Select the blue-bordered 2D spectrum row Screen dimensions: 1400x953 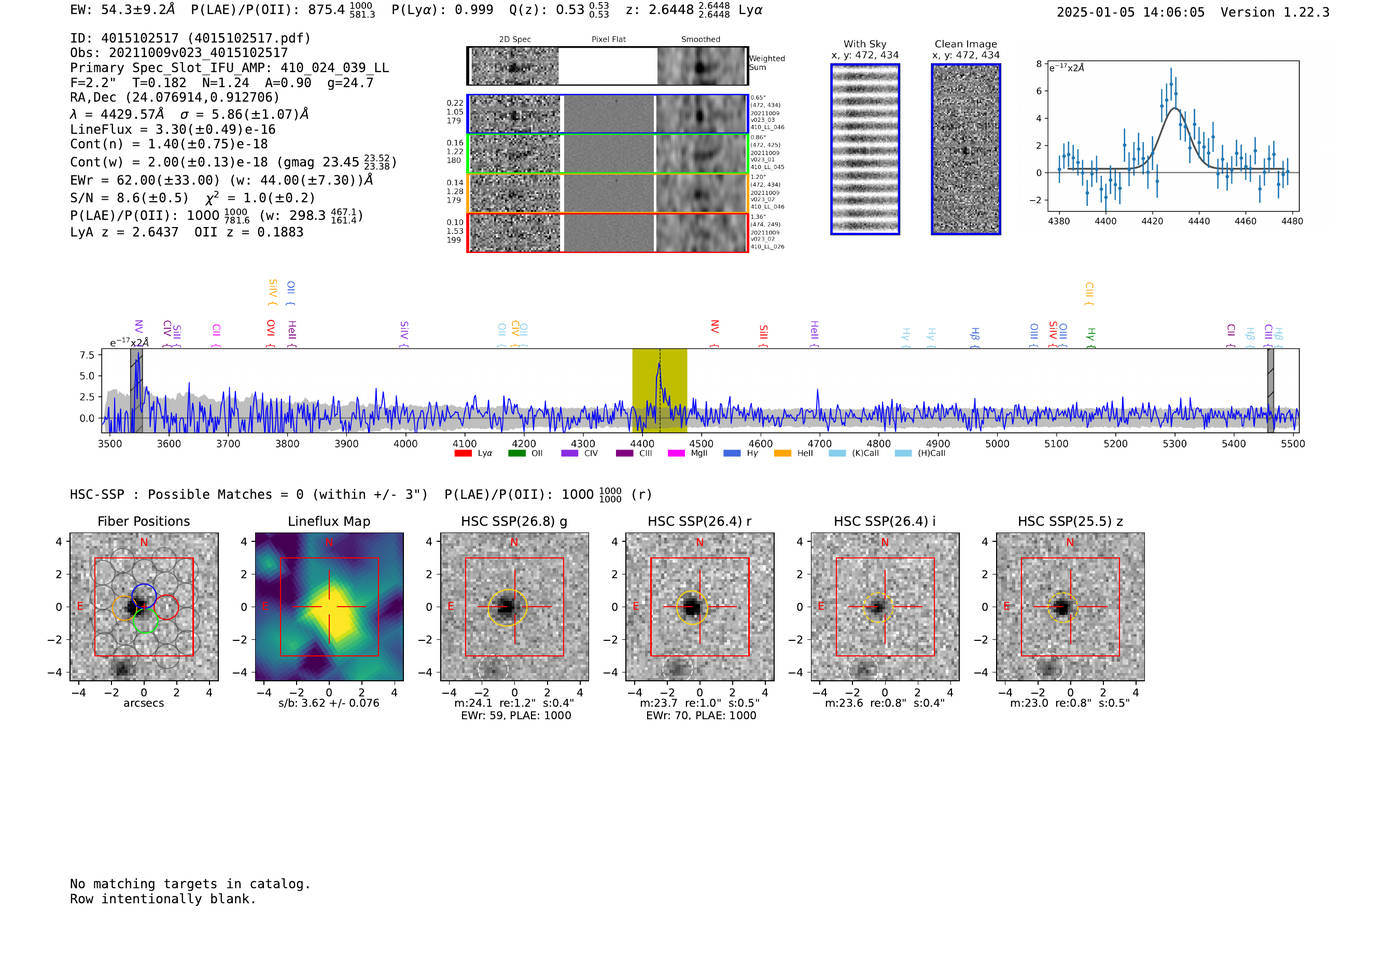(x=607, y=114)
